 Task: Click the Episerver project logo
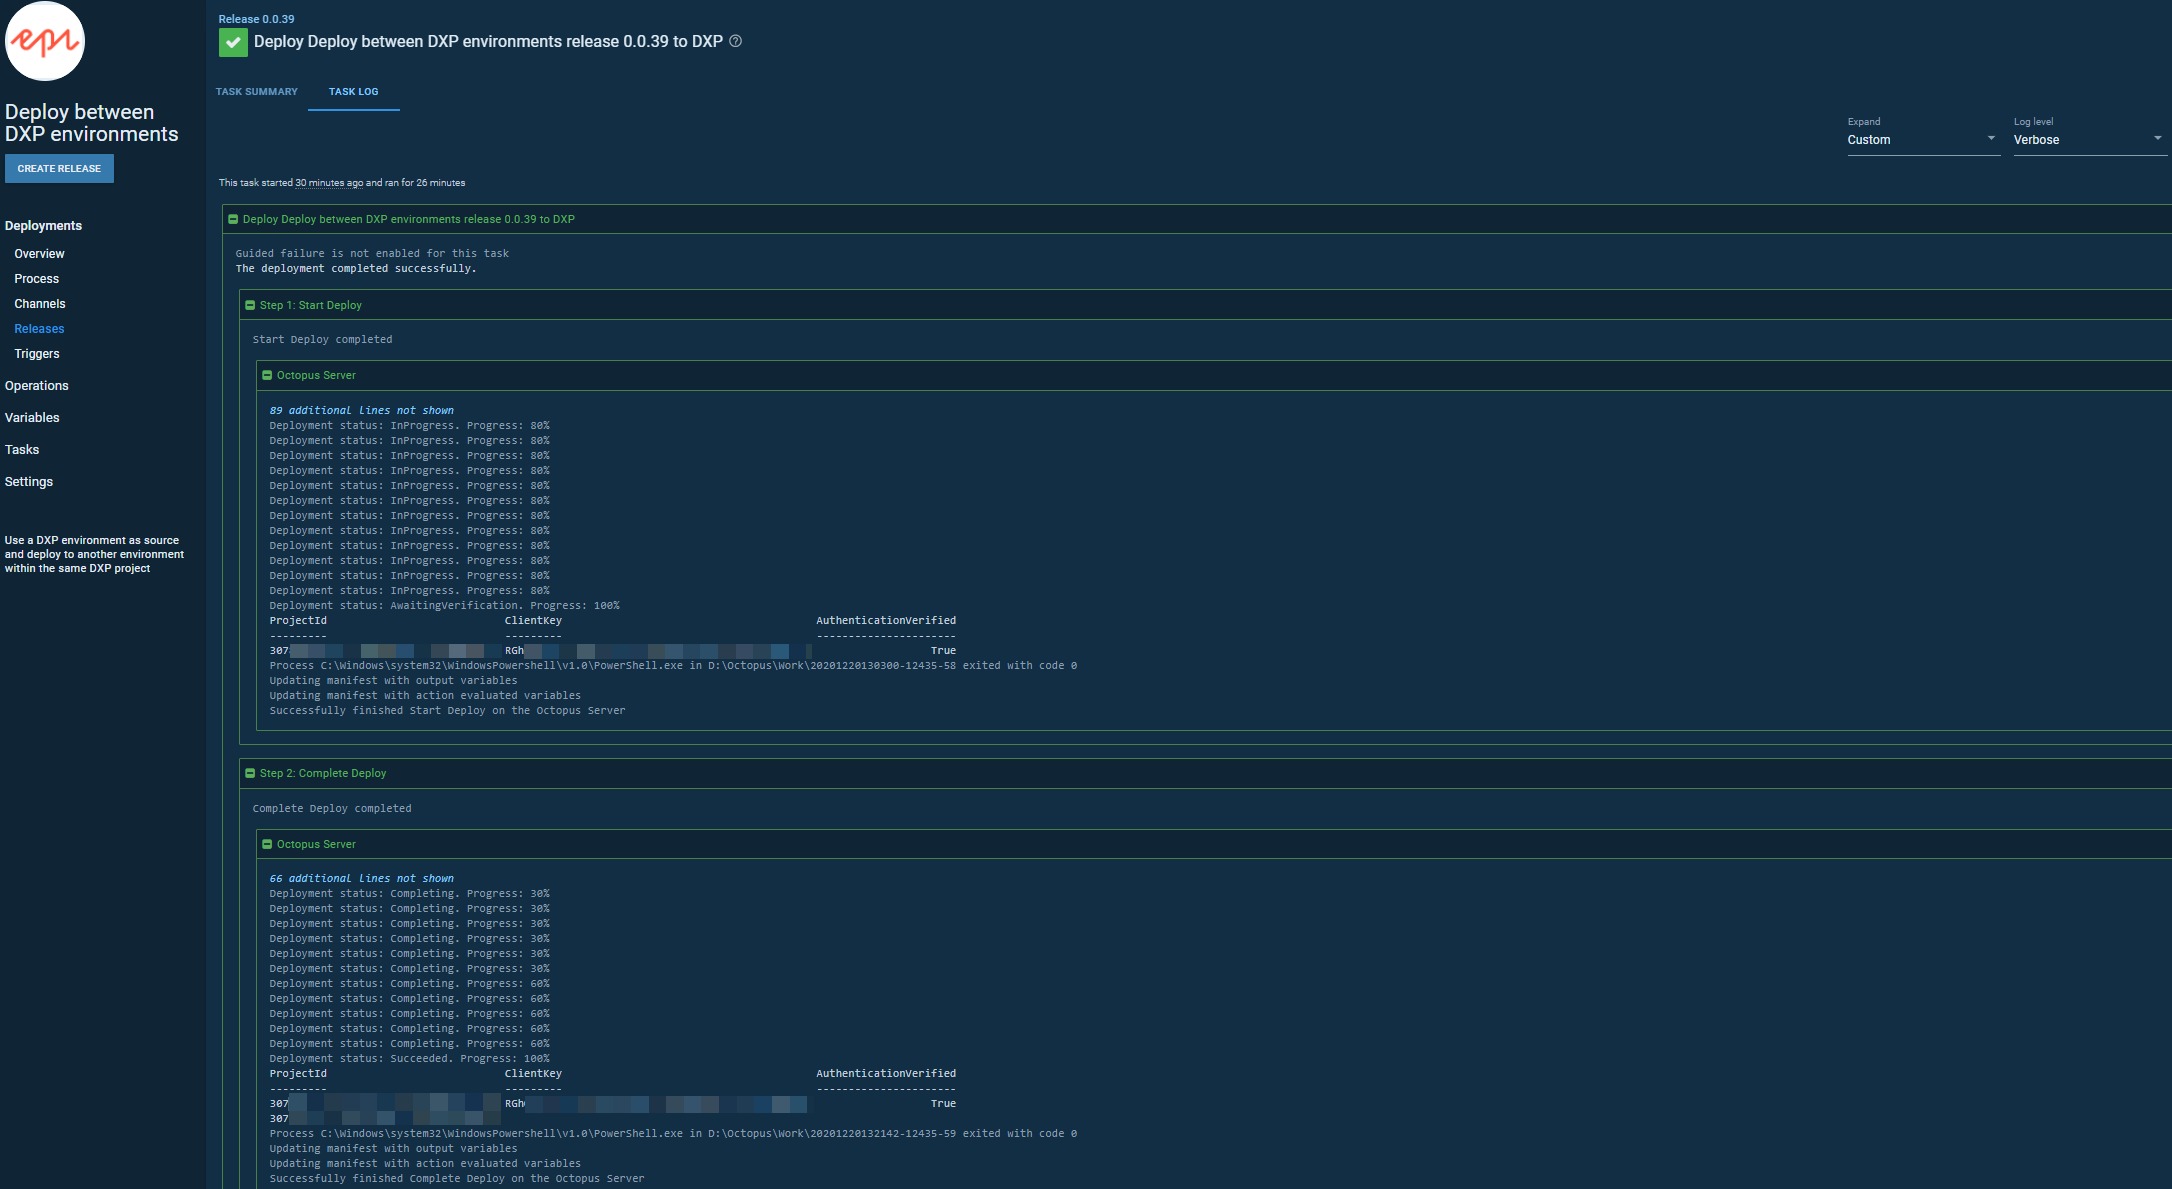45,41
